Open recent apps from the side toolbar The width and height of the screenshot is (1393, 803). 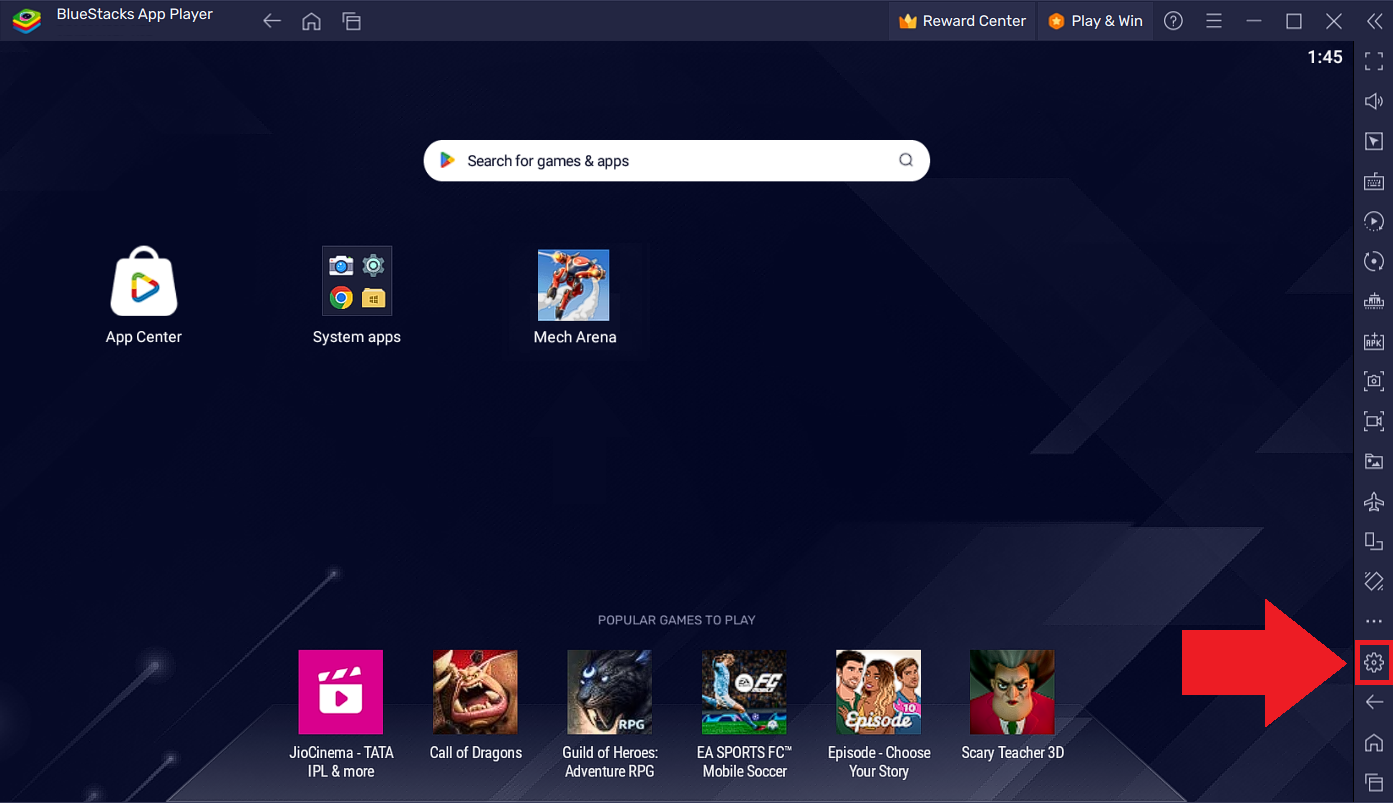point(1374,782)
